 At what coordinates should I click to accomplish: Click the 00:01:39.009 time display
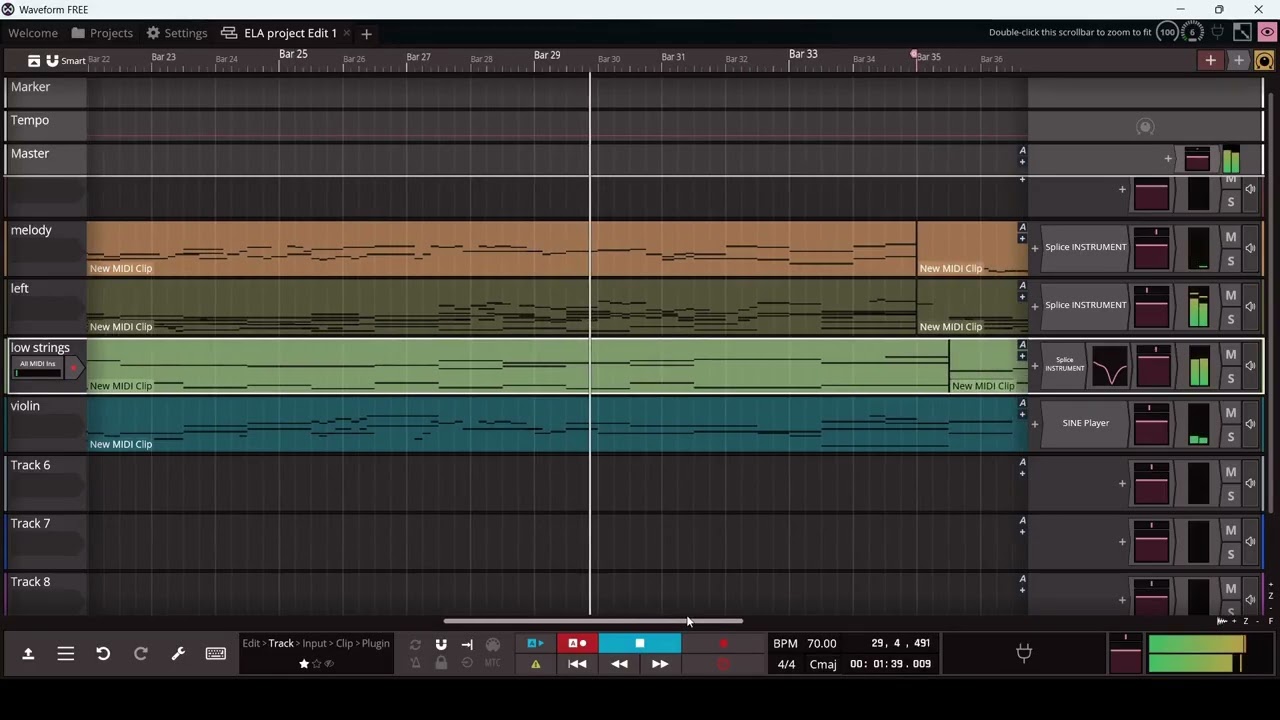[x=890, y=664]
